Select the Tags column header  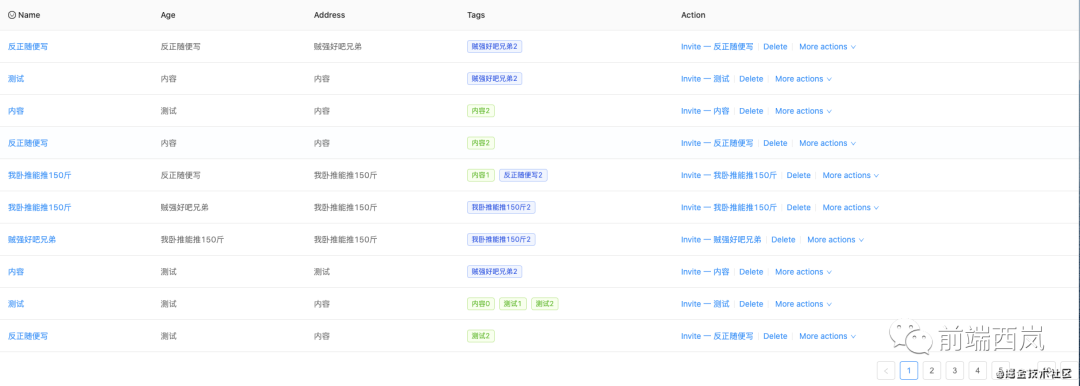[475, 14]
